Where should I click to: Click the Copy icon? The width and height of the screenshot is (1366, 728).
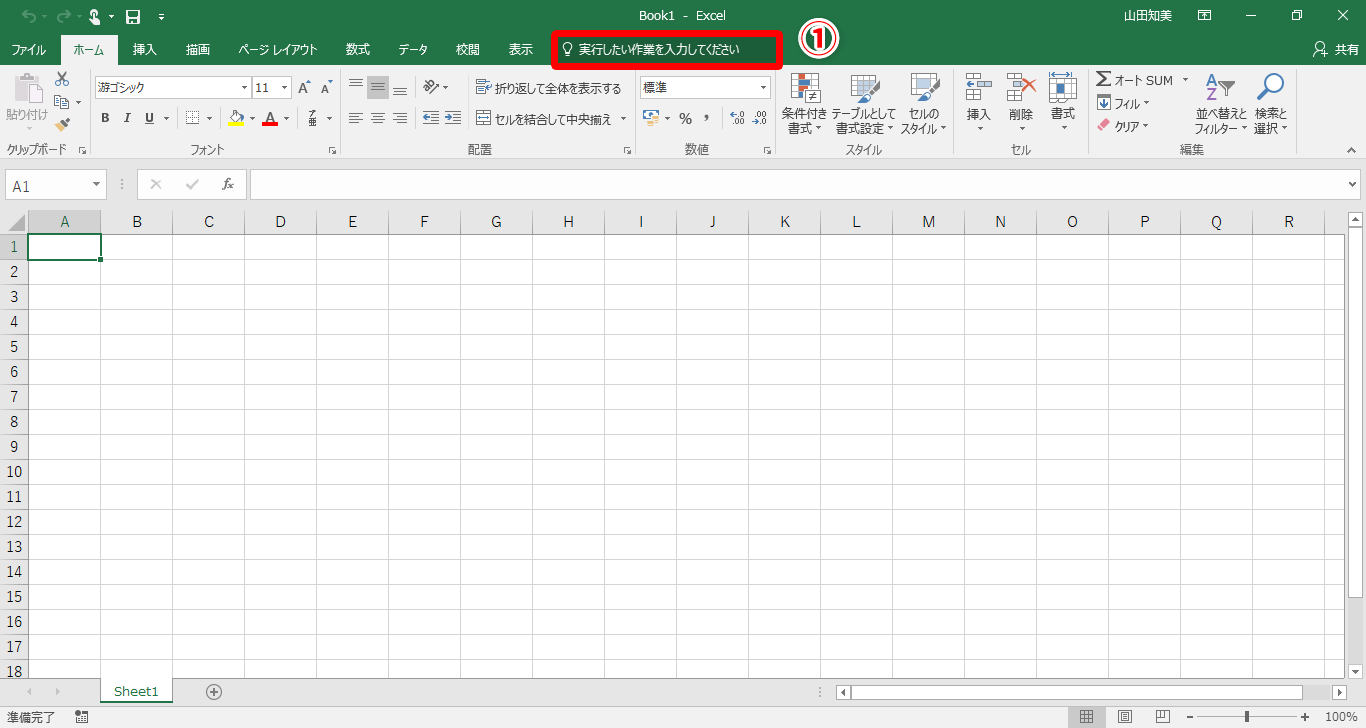(x=62, y=102)
